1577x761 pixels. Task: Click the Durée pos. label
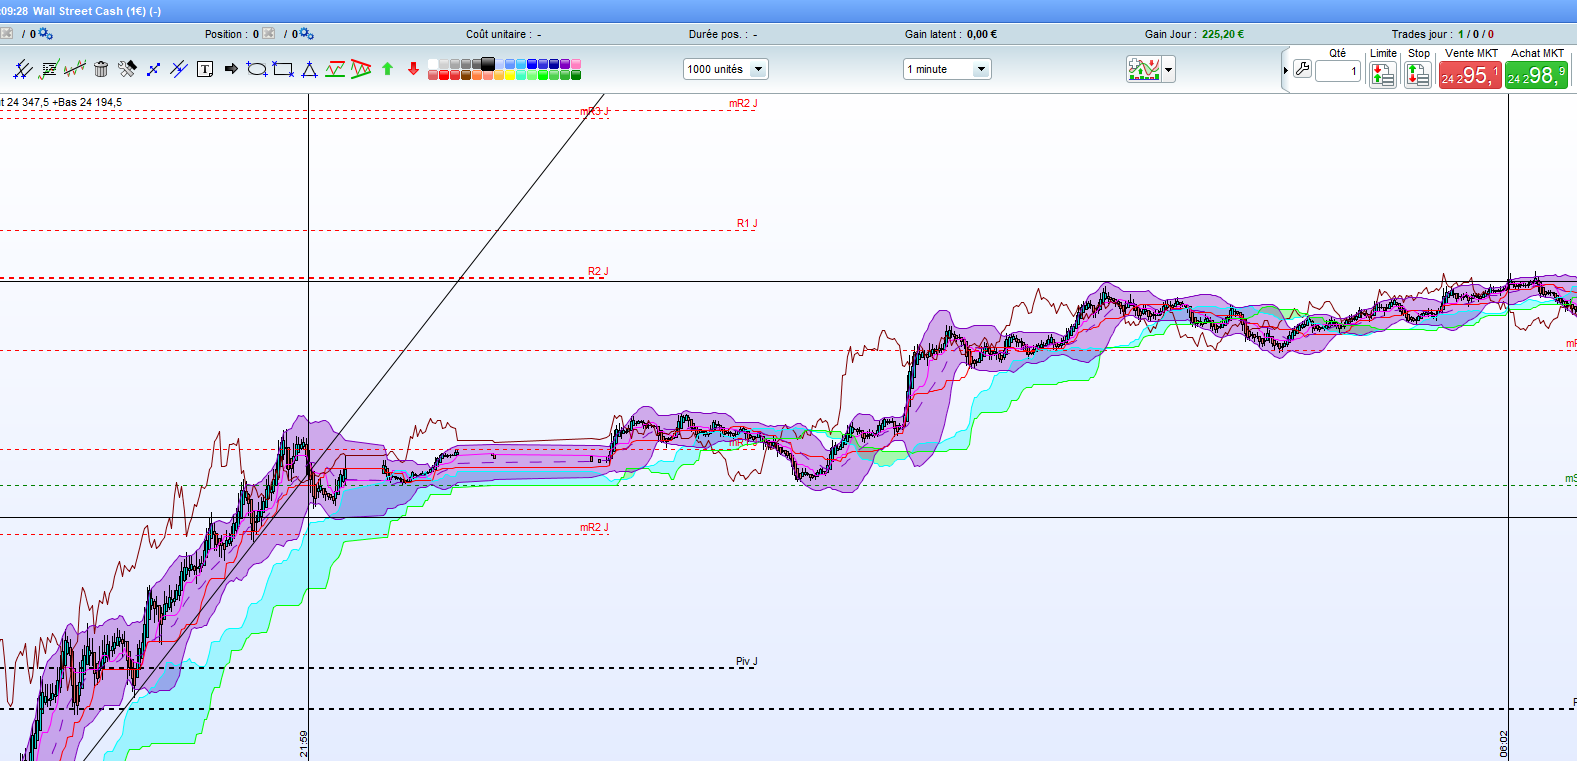pyautogui.click(x=718, y=34)
